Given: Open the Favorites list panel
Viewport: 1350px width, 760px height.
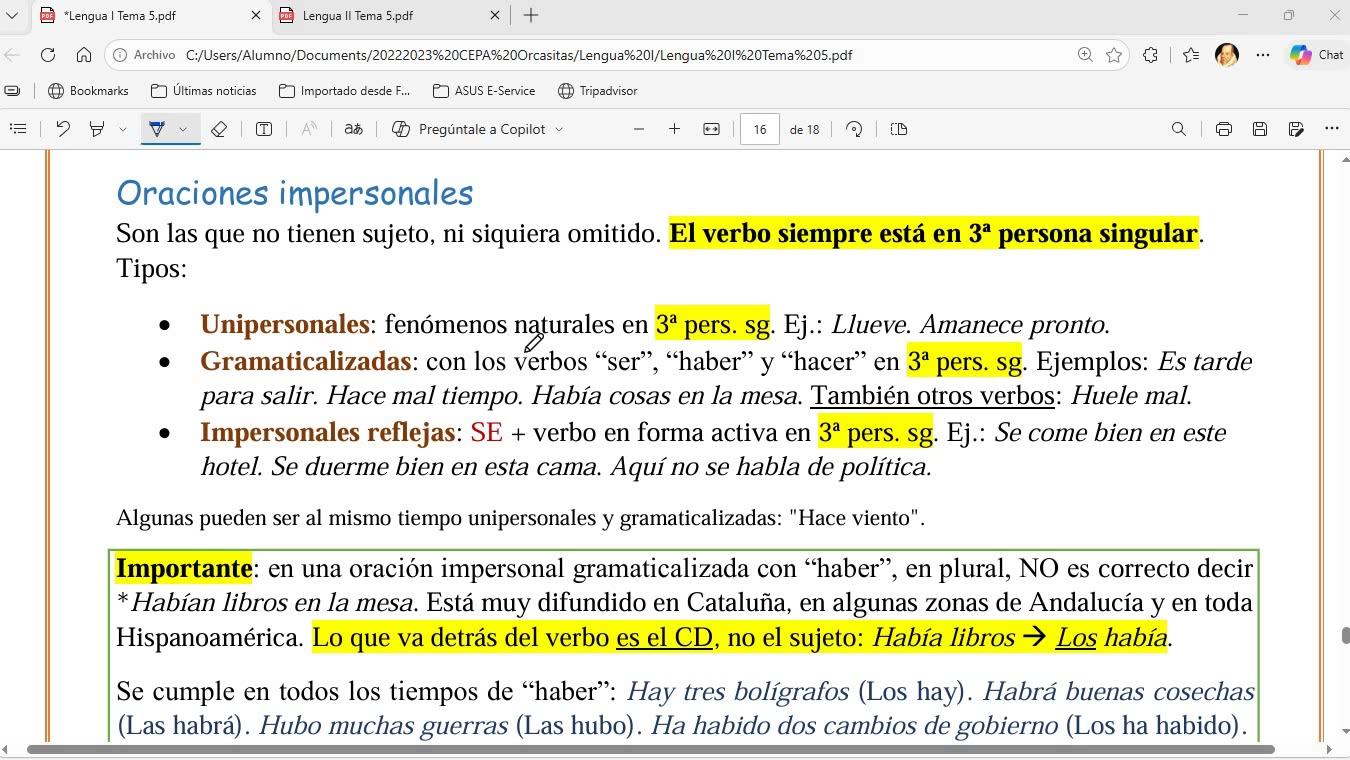Looking at the screenshot, I should [x=1190, y=55].
